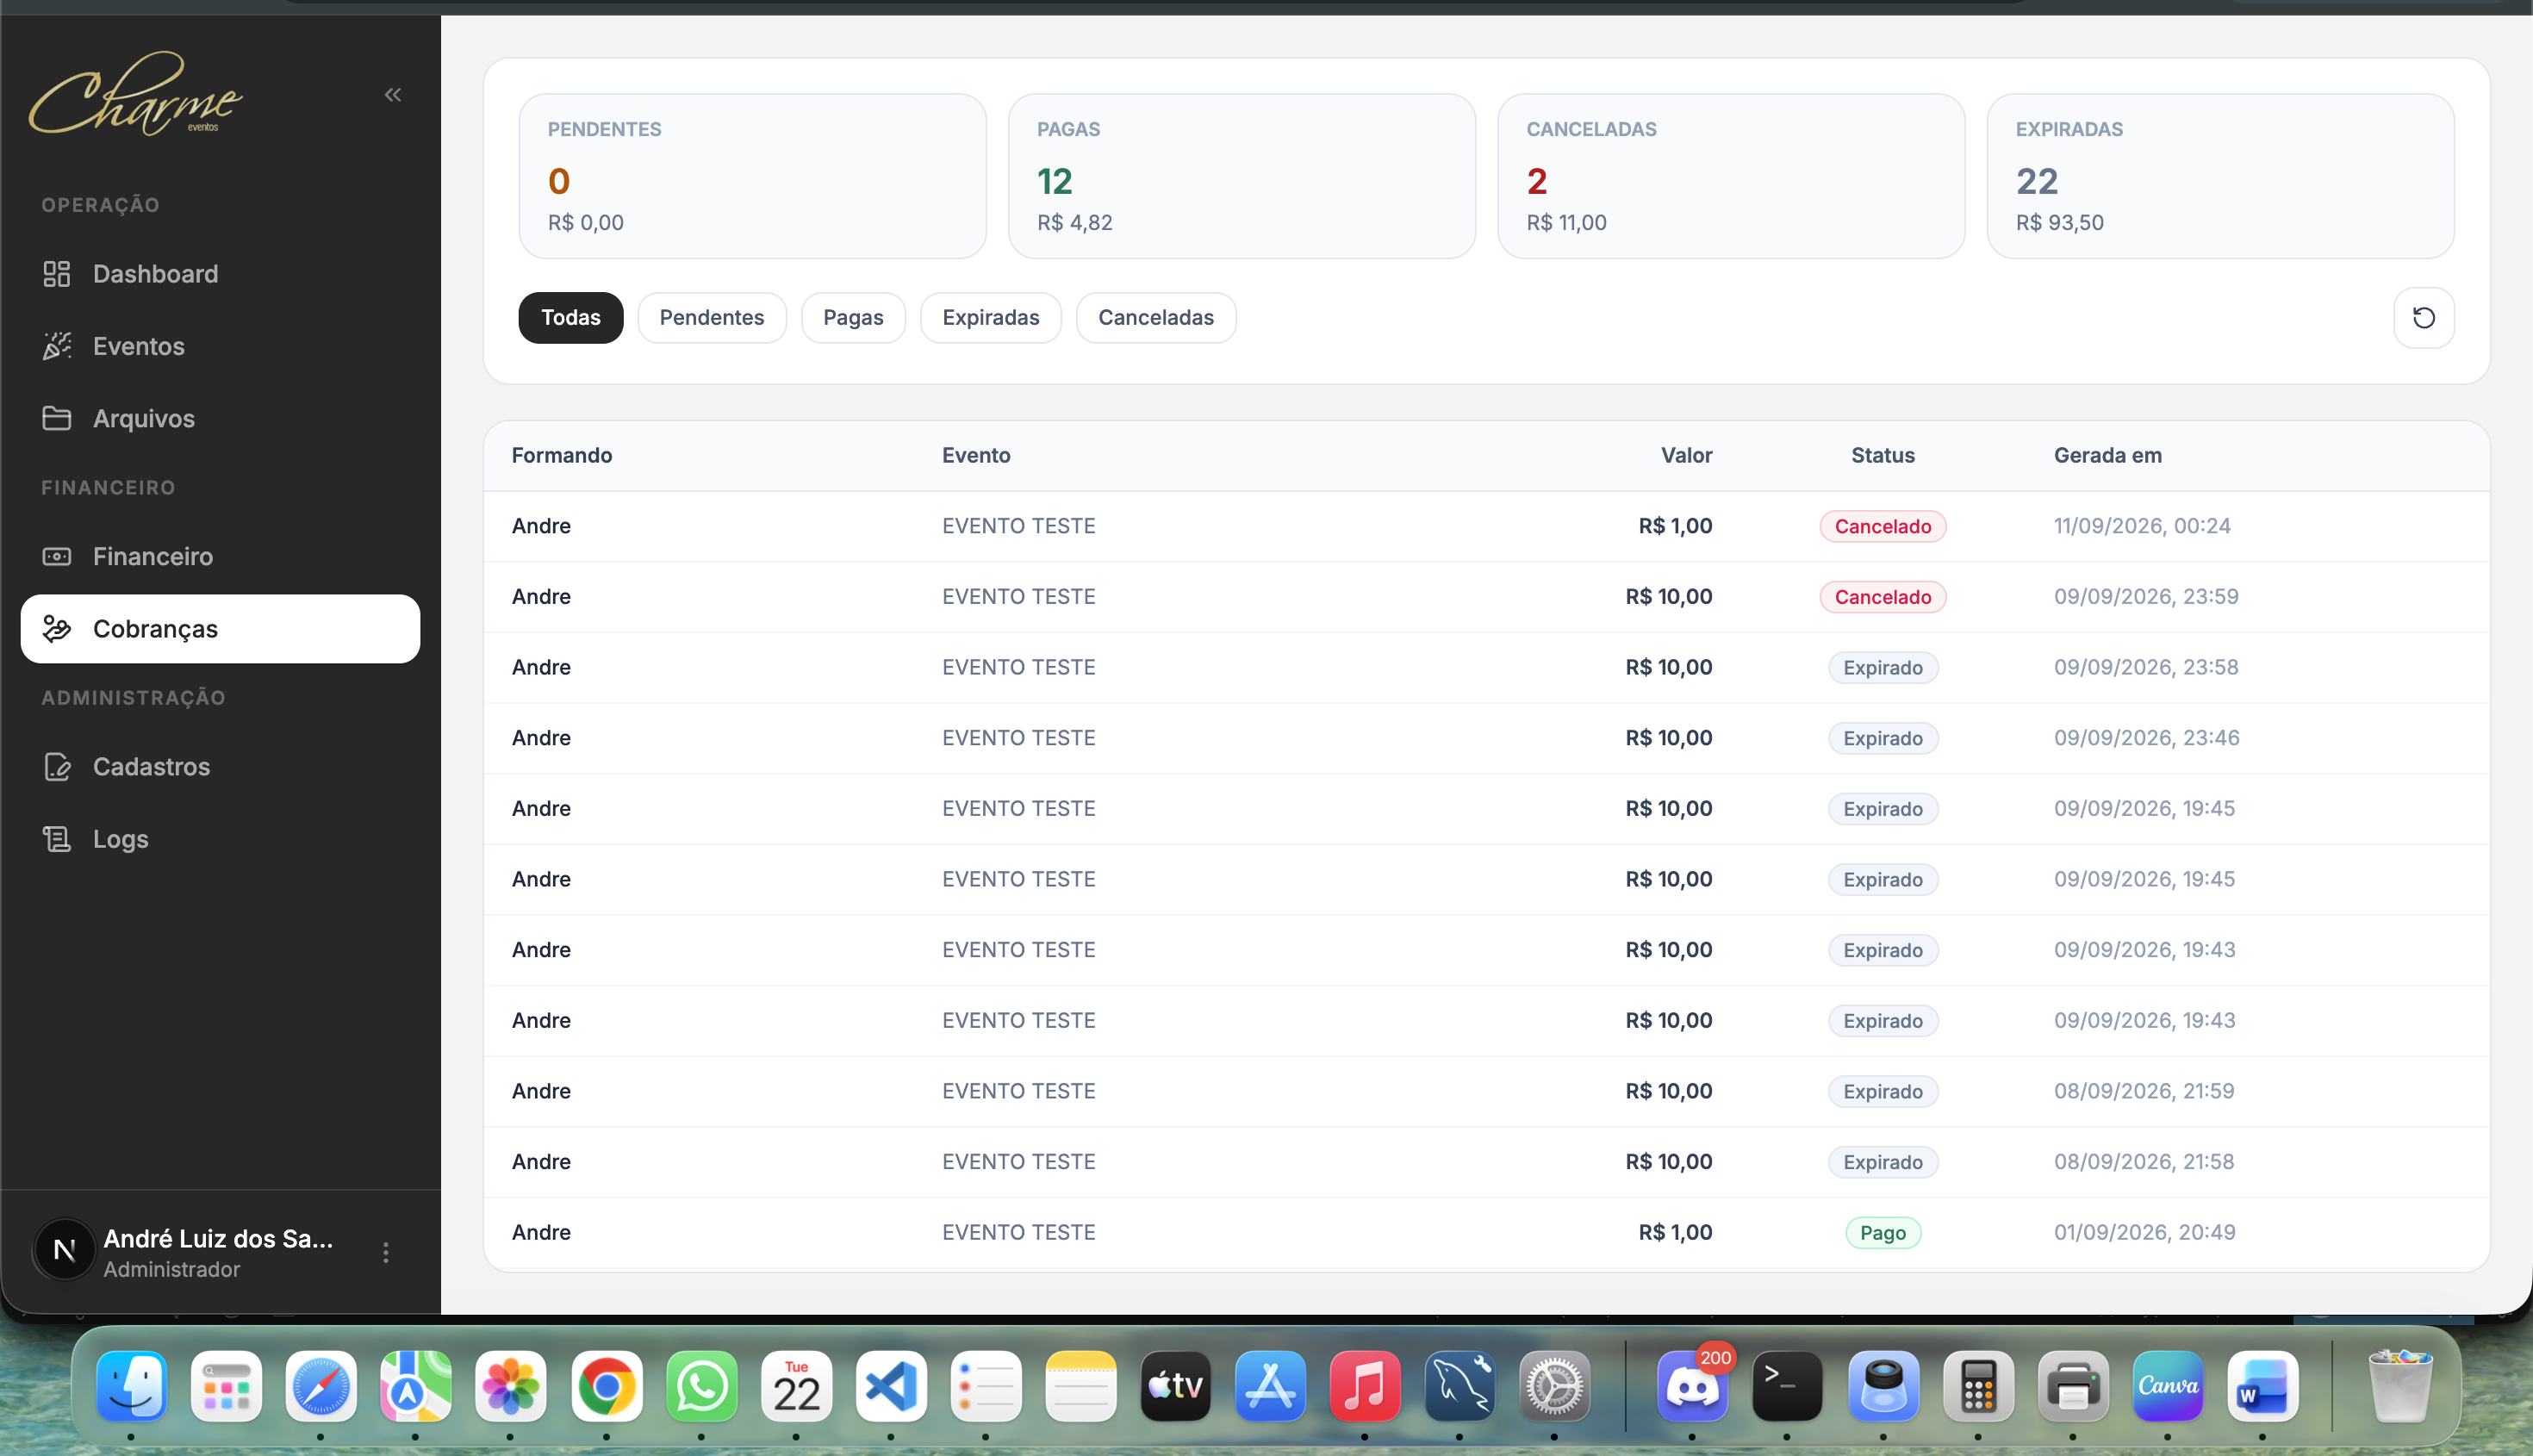
Task: Collapse the sidebar with double-chevron icon
Action: pos(393,95)
